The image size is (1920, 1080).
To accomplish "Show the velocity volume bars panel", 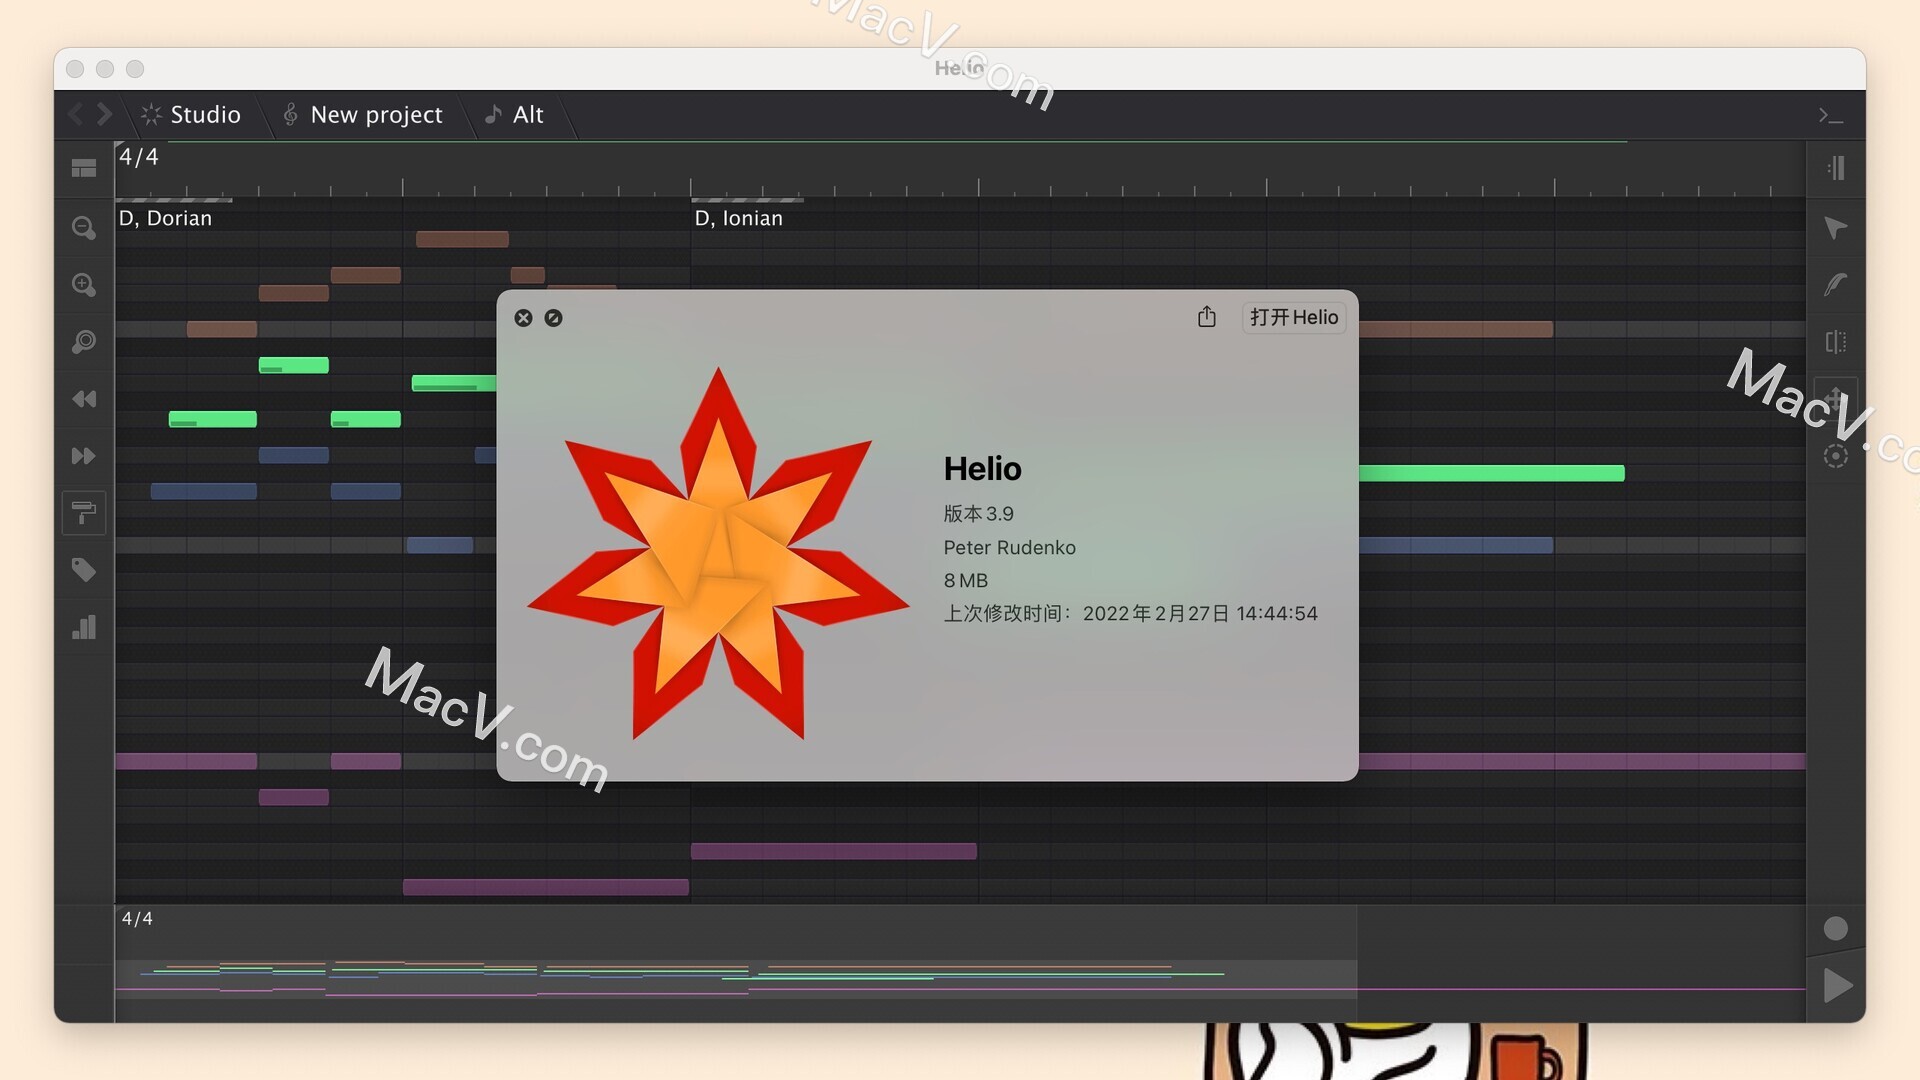I will click(x=84, y=627).
